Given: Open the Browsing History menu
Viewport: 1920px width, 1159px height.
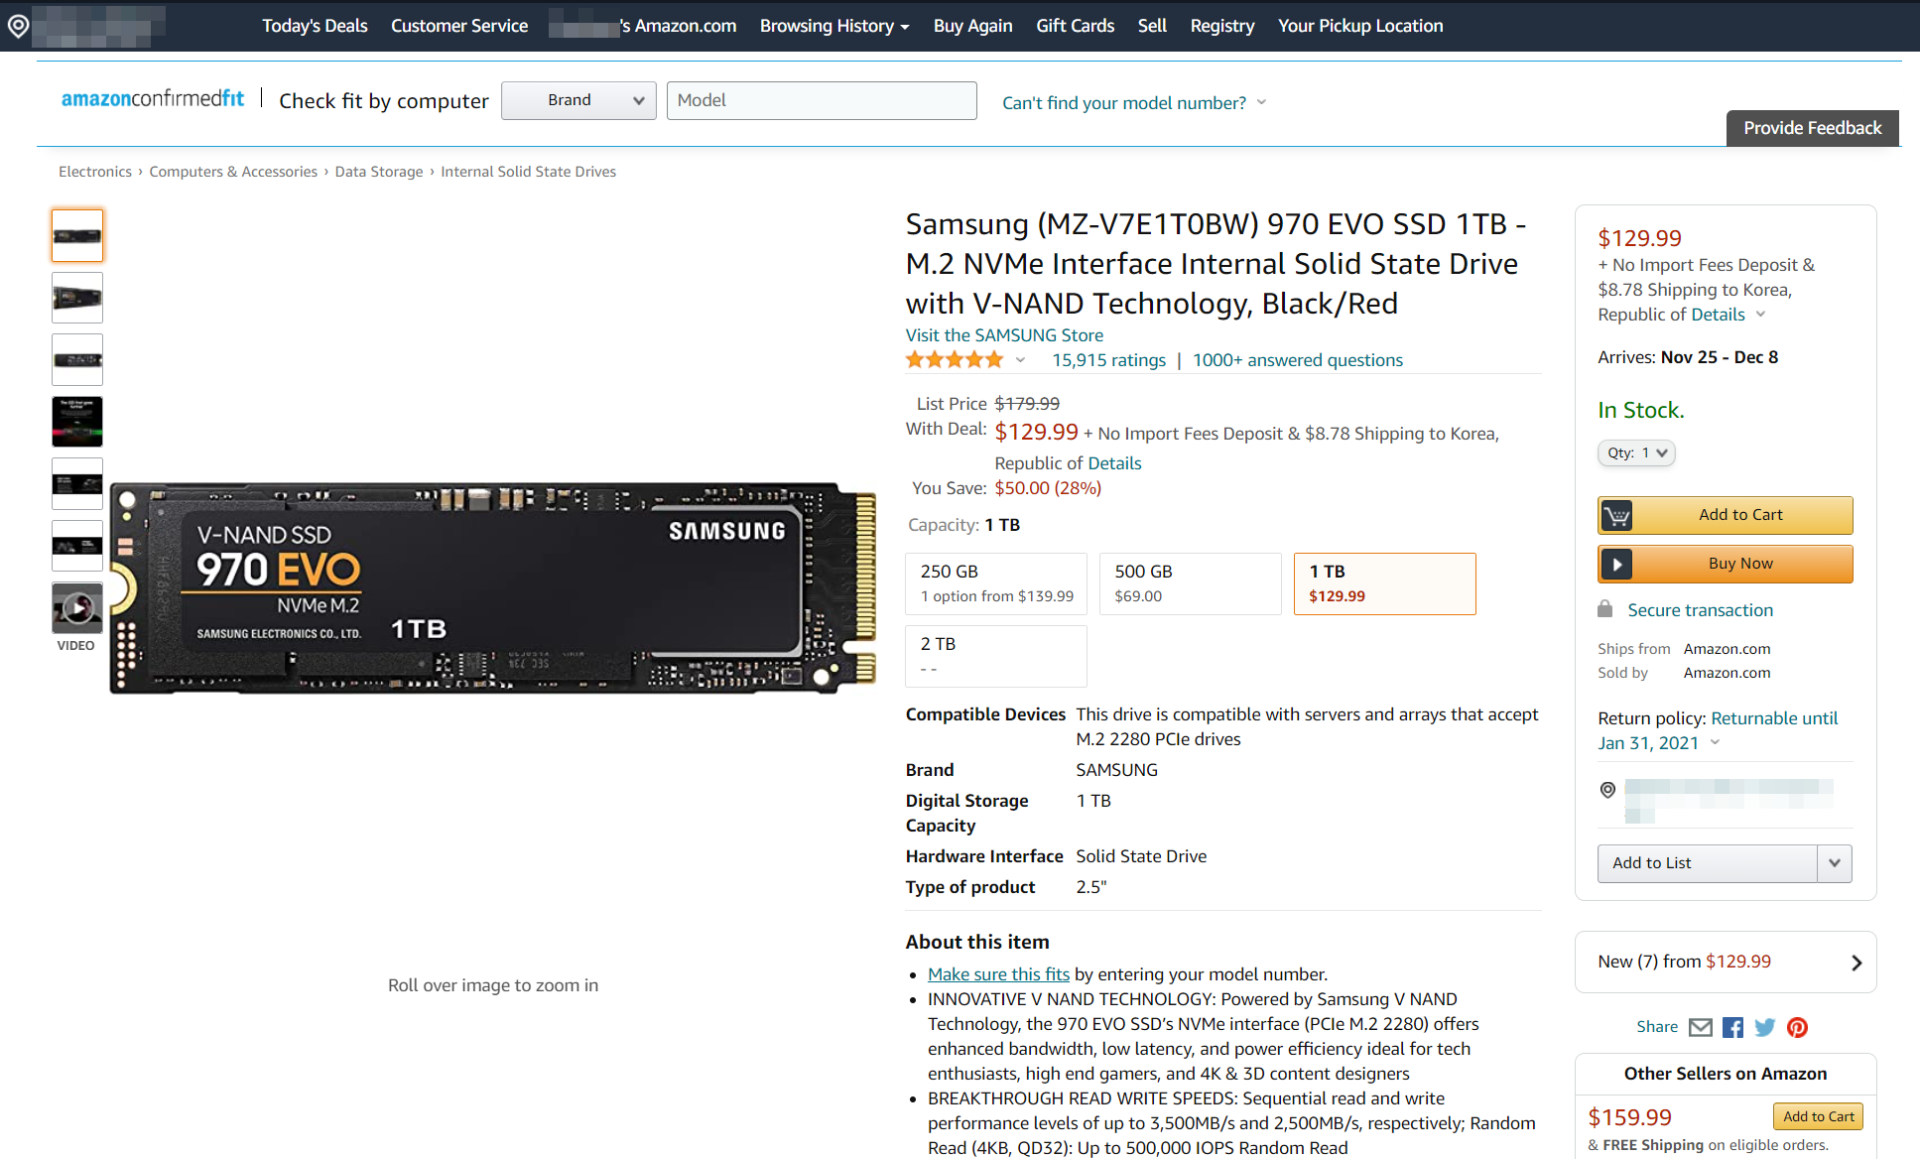Looking at the screenshot, I should click(834, 26).
